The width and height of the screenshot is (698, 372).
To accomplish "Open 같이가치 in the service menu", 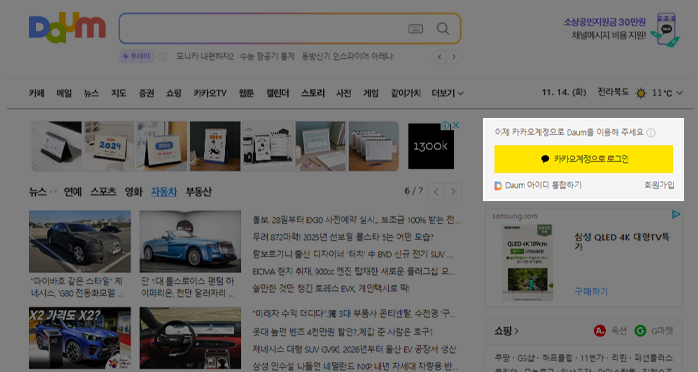I will (406, 93).
